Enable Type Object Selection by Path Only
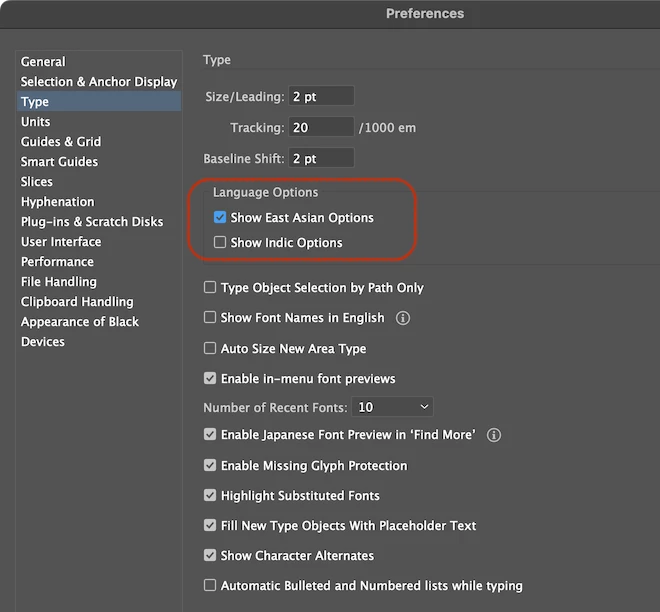Screen dimensions: 660x612 pos(210,288)
